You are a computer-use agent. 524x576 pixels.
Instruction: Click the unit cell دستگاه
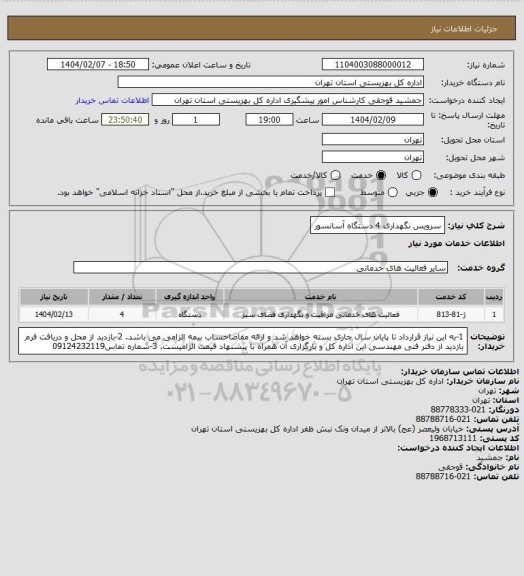[x=190, y=314]
